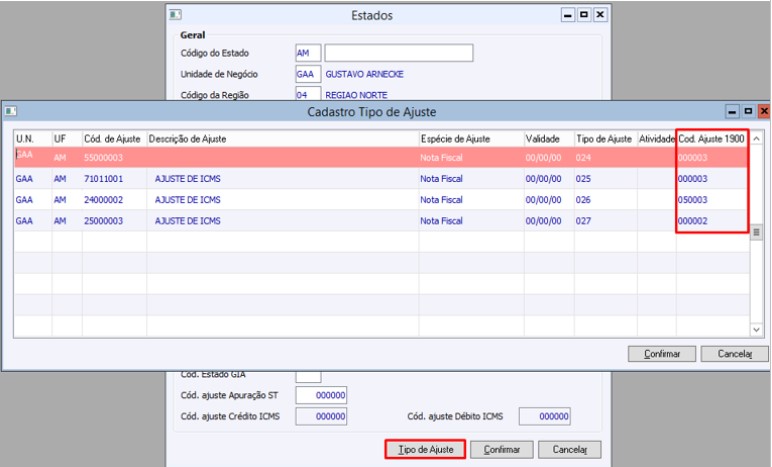This screenshot has width=772, height=467.
Task: Click 000003 in the highlighted 55000003 row
Action: 693,157
